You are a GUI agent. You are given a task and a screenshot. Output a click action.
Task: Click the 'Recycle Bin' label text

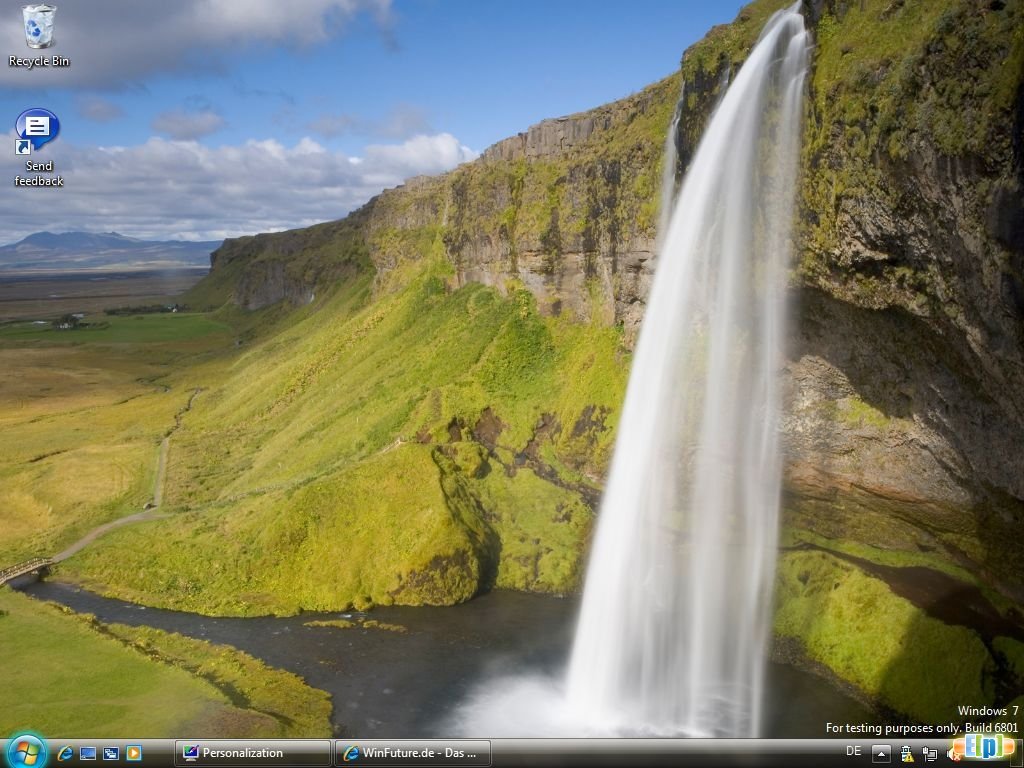click(x=39, y=61)
